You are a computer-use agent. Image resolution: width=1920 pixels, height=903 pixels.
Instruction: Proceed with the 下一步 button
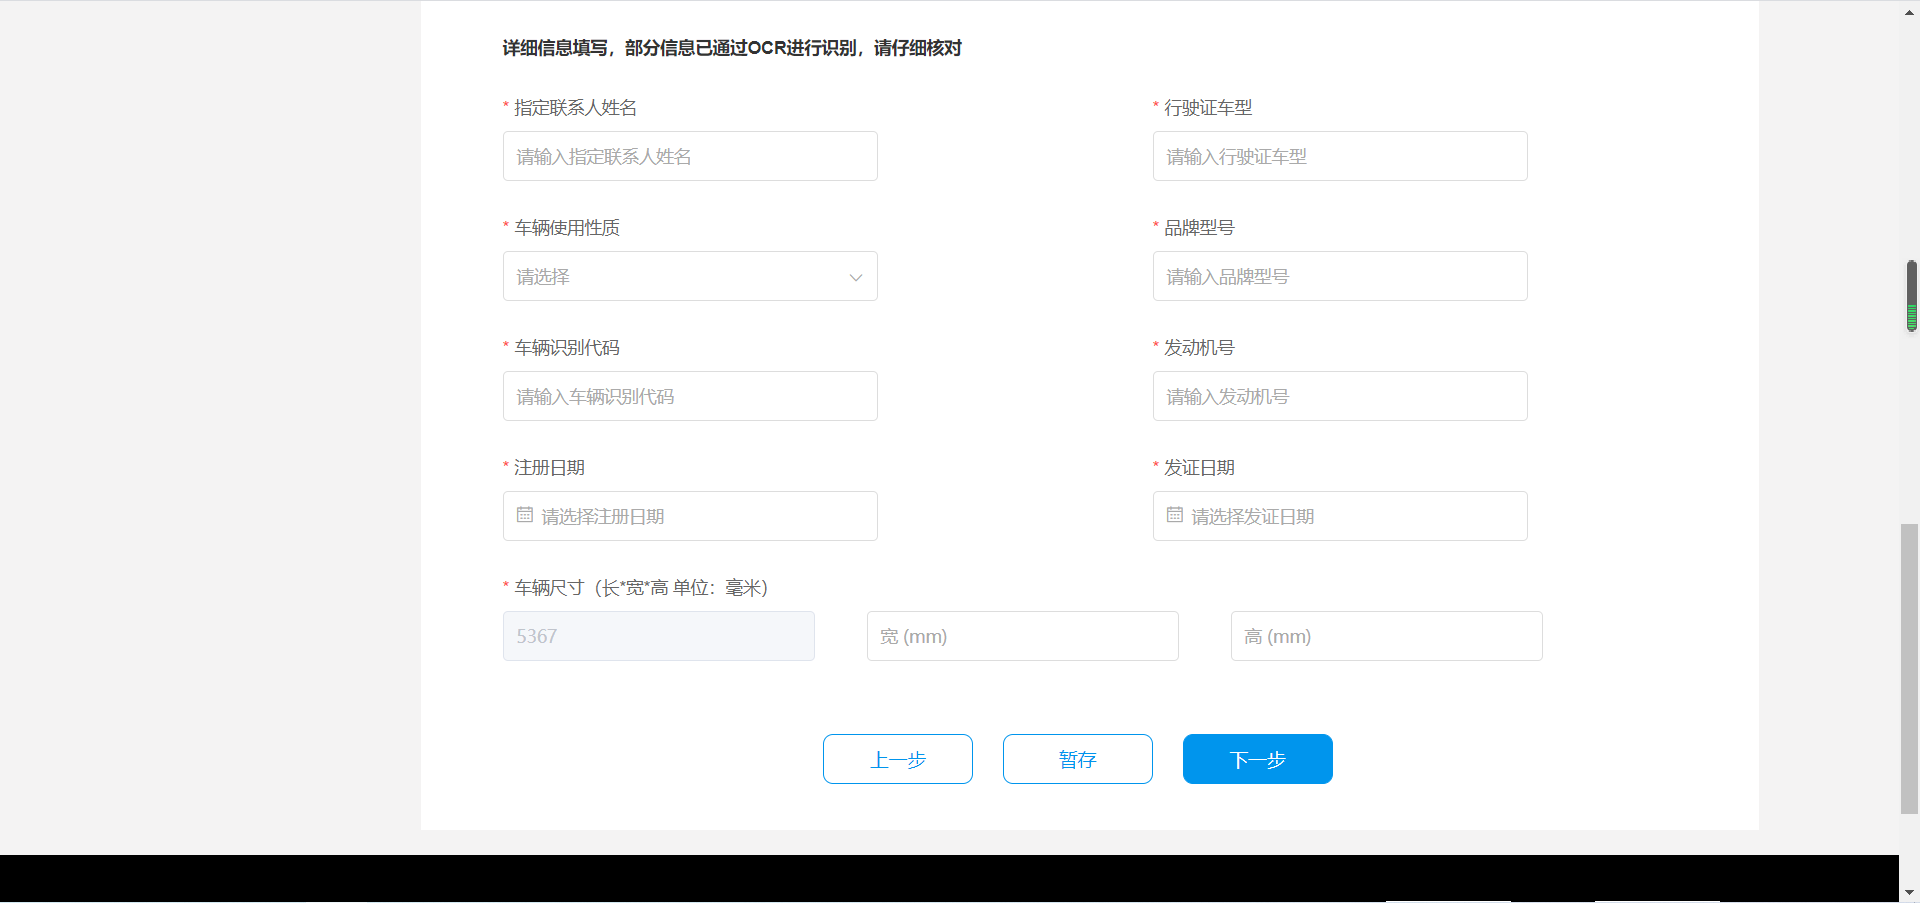coord(1257,759)
